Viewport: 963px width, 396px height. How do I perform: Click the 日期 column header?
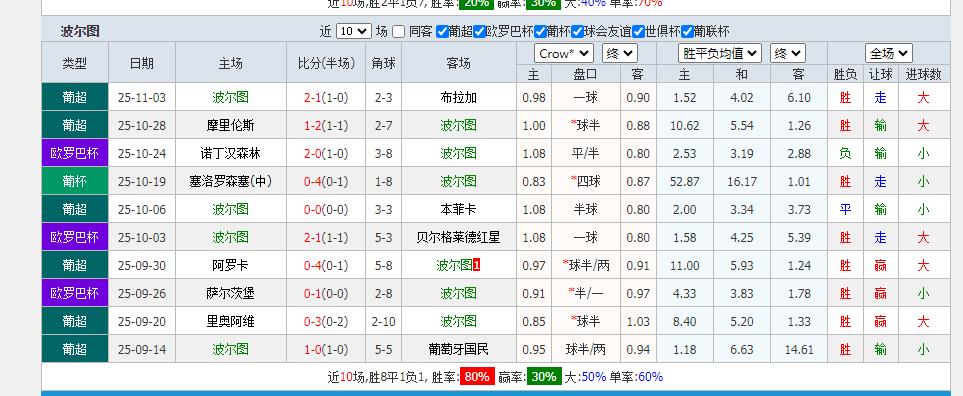[x=142, y=63]
